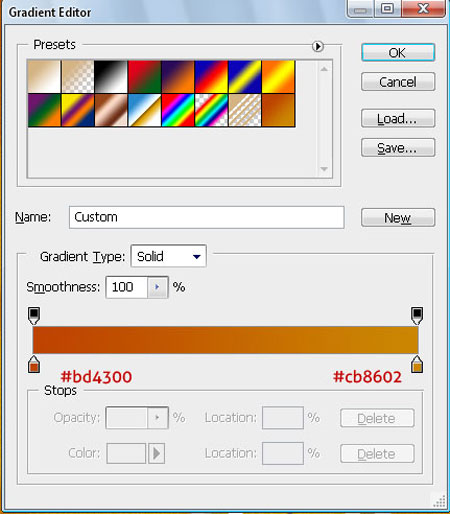Image resolution: width=450 pixels, height=514 pixels.
Task: Open the Gradient Type dropdown
Action: point(169,256)
